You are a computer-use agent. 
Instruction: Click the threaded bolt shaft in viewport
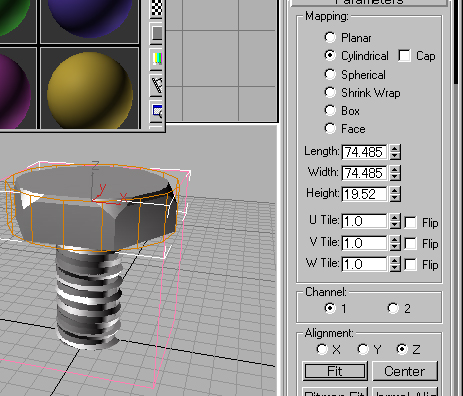click(88, 297)
